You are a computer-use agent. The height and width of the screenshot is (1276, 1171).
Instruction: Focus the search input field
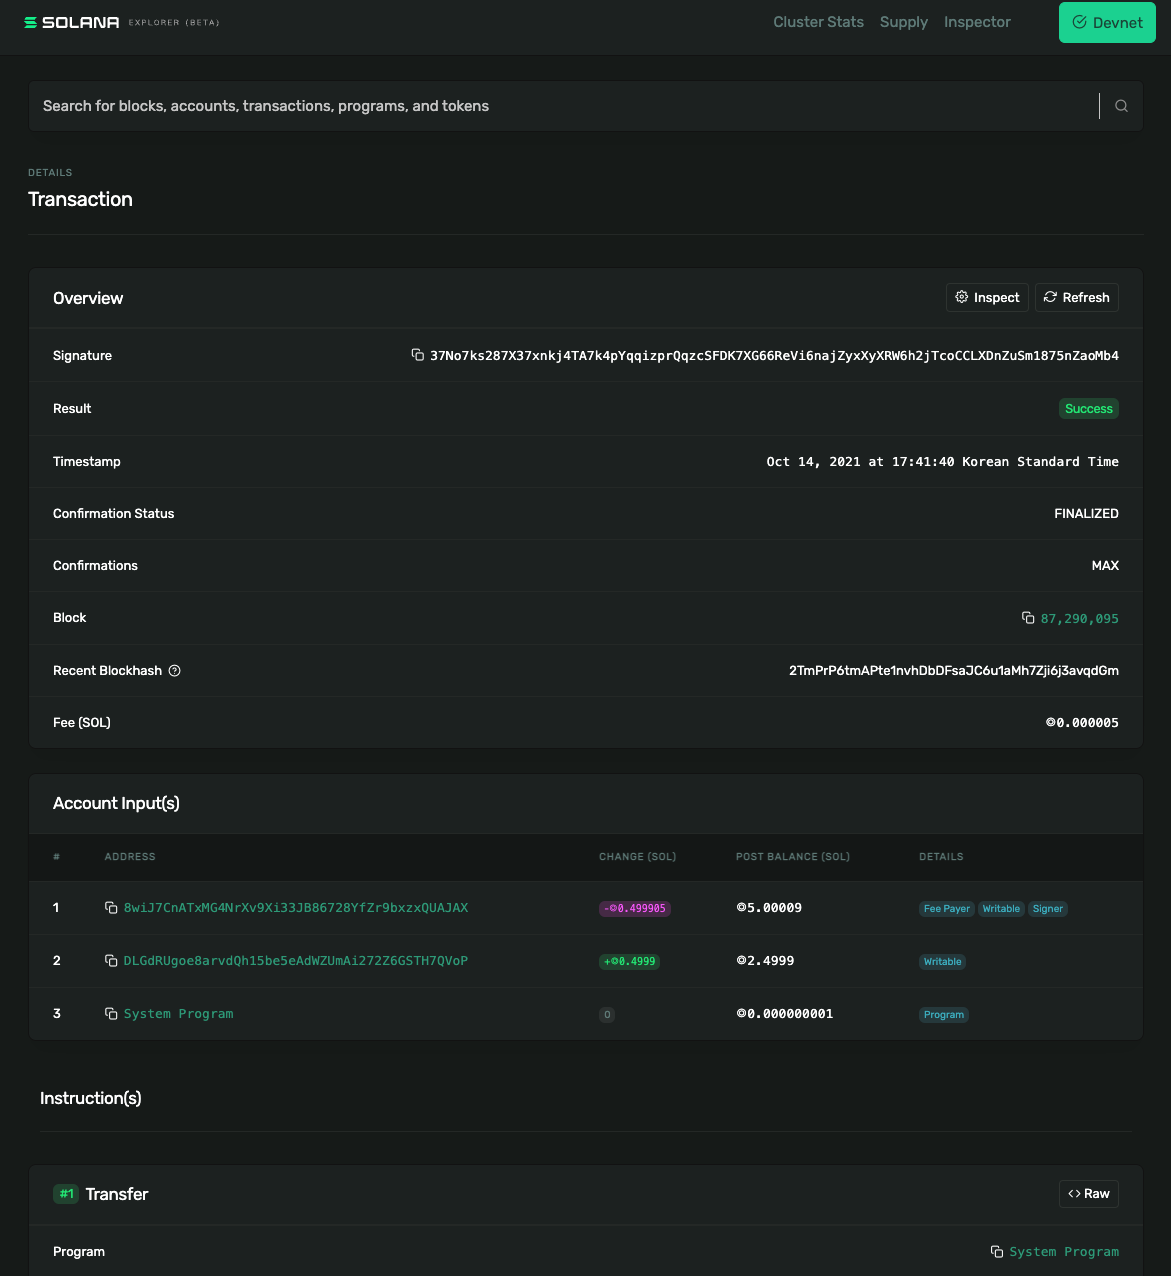click(x=565, y=106)
